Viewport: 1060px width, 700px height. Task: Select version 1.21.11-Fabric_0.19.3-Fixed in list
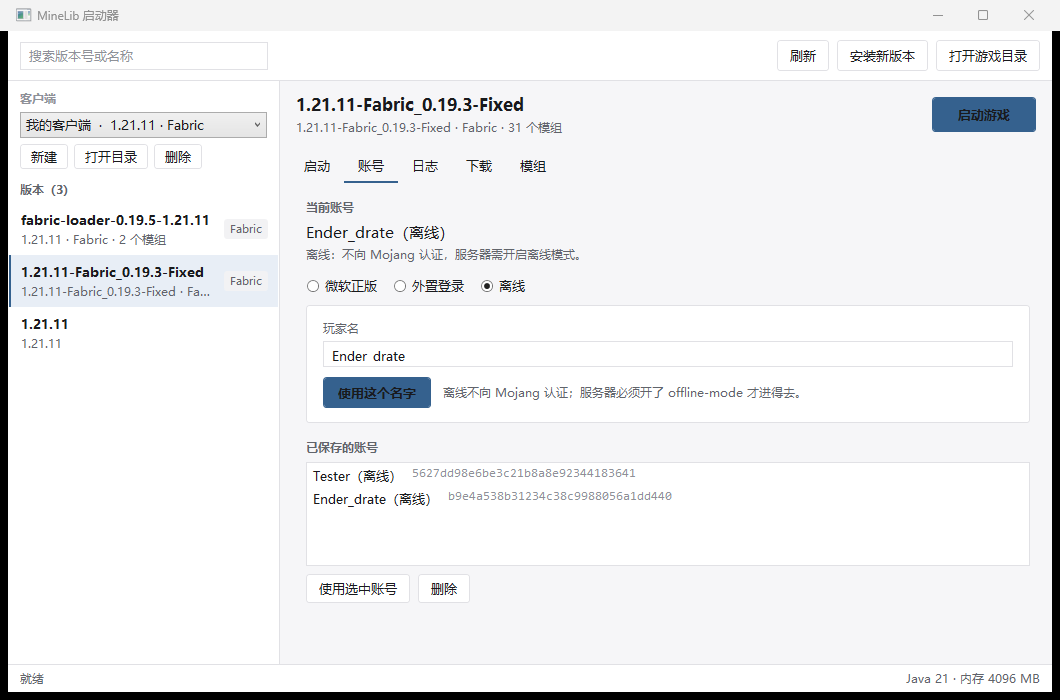(143, 281)
